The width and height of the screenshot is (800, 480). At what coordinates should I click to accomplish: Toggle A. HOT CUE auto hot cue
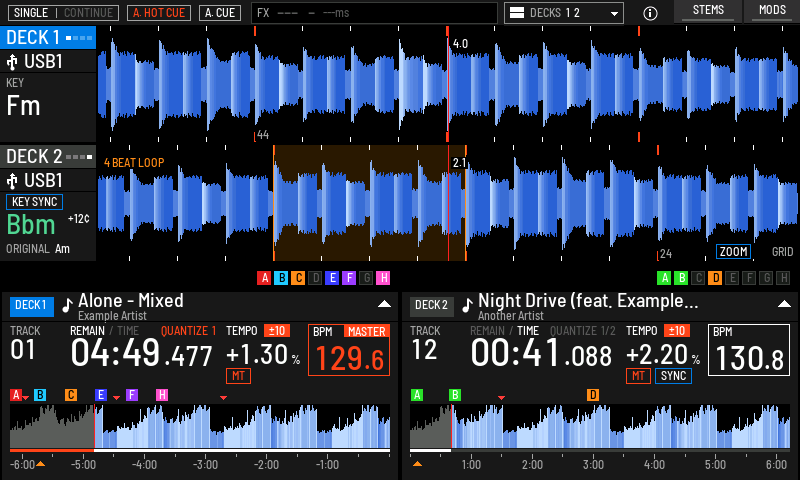(159, 13)
